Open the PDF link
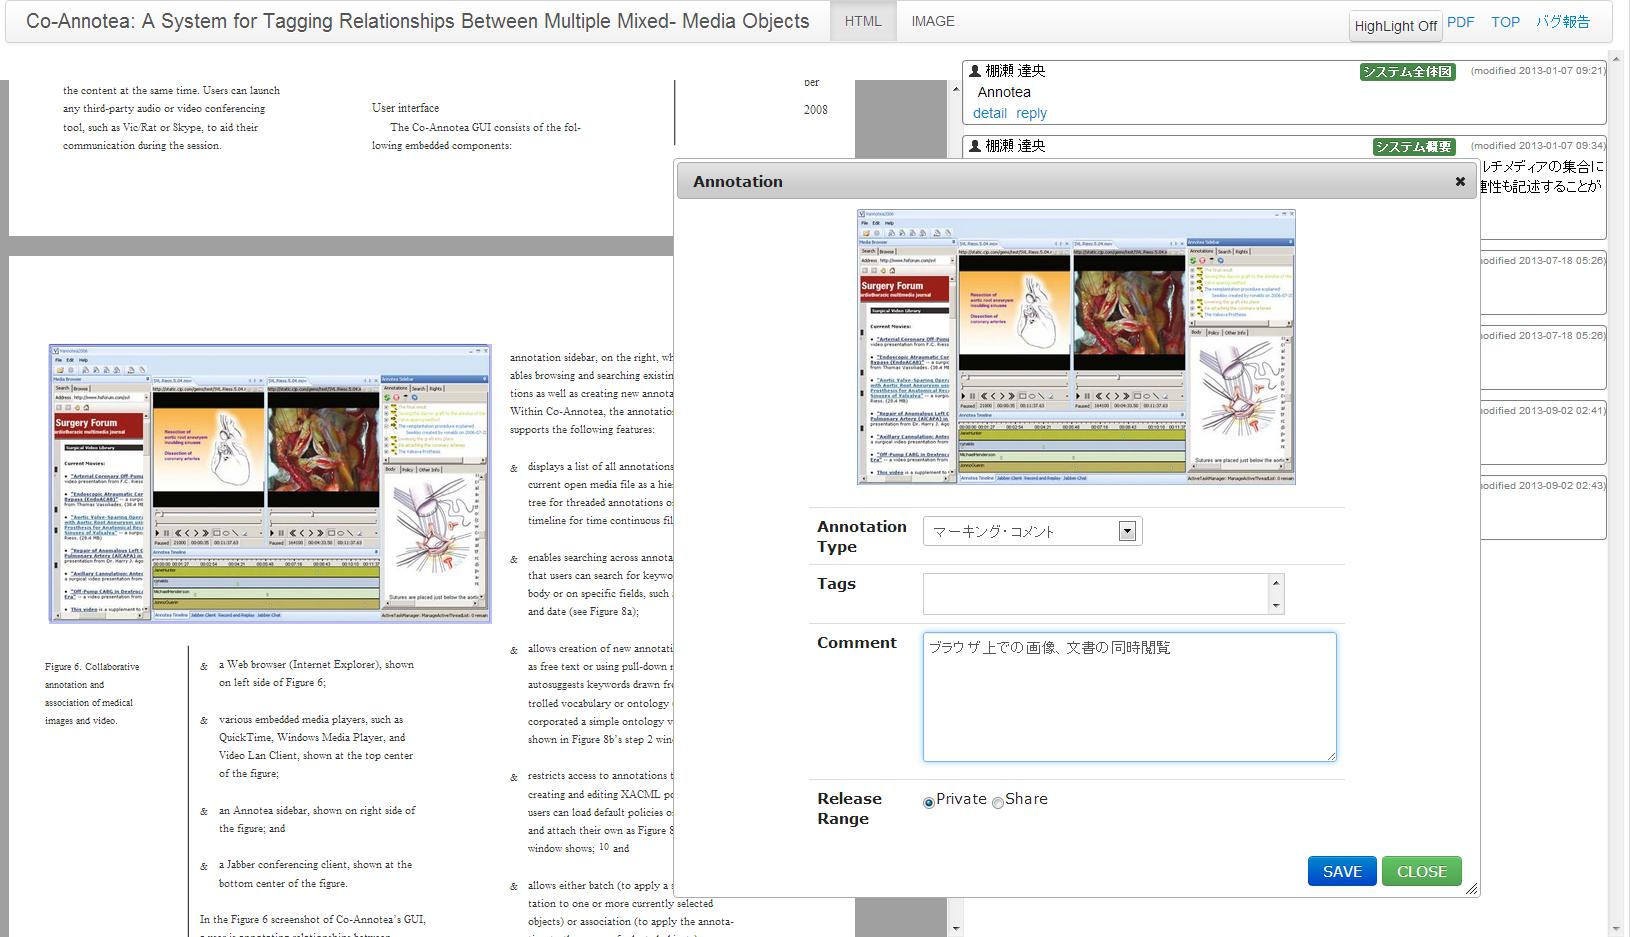The height and width of the screenshot is (937, 1630). 1460,22
